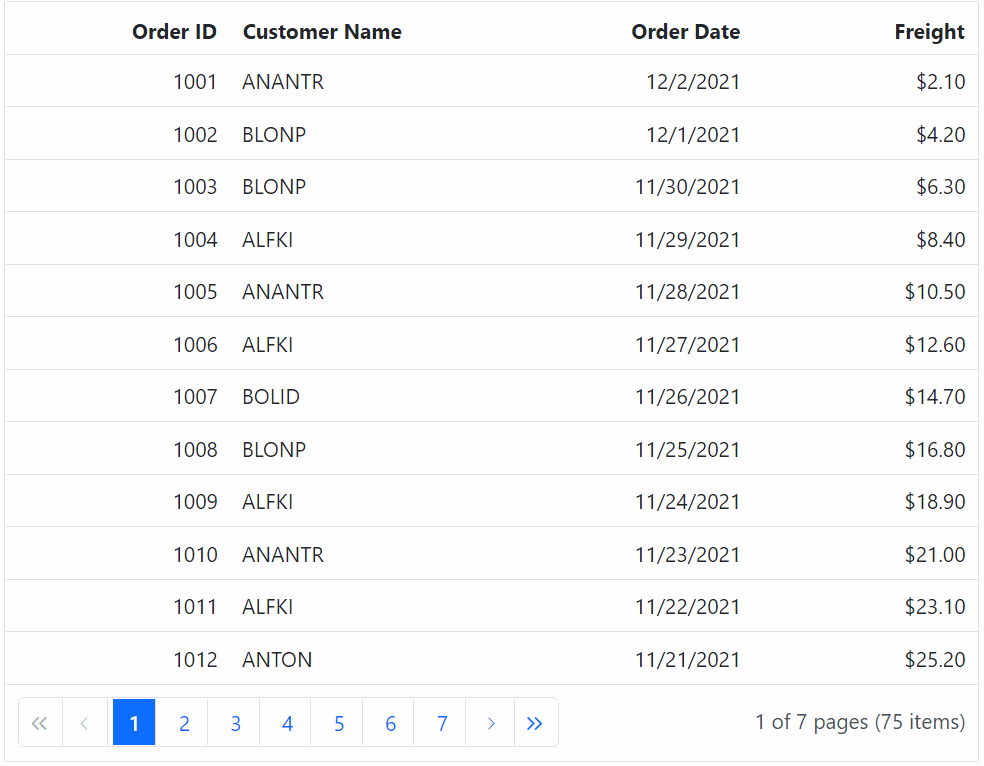The width and height of the screenshot is (984, 766).
Task: Open page 3 of the grid
Action: point(235,723)
